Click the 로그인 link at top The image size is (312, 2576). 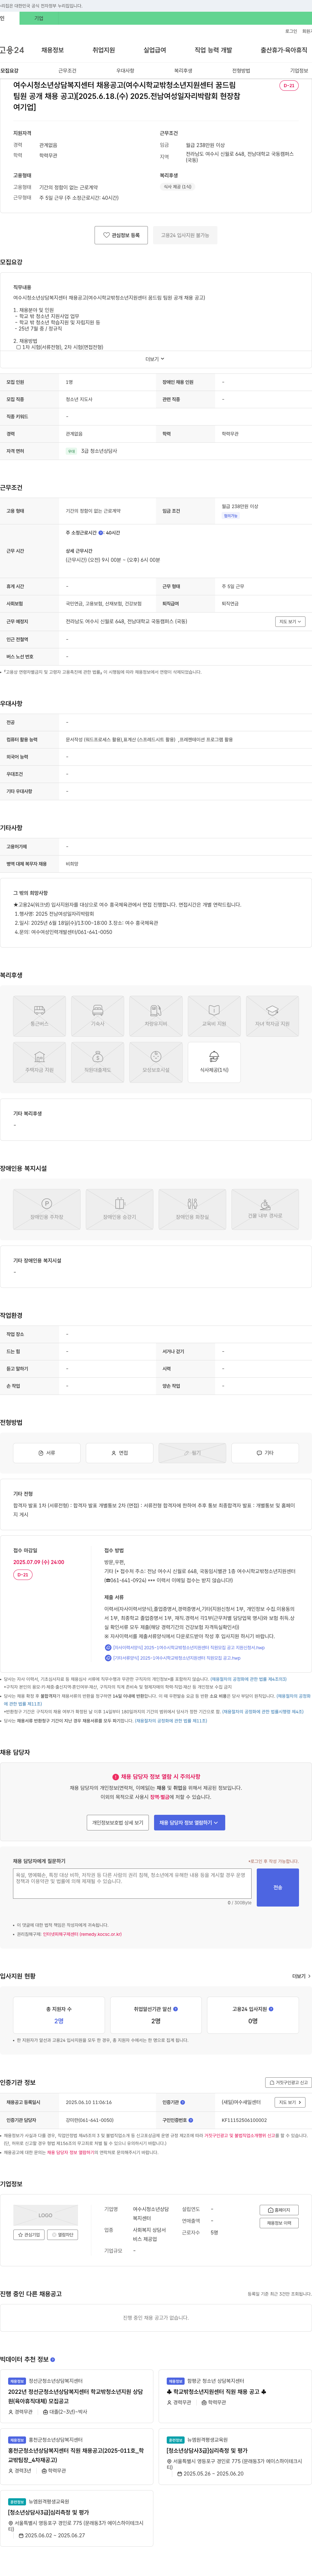(291, 31)
